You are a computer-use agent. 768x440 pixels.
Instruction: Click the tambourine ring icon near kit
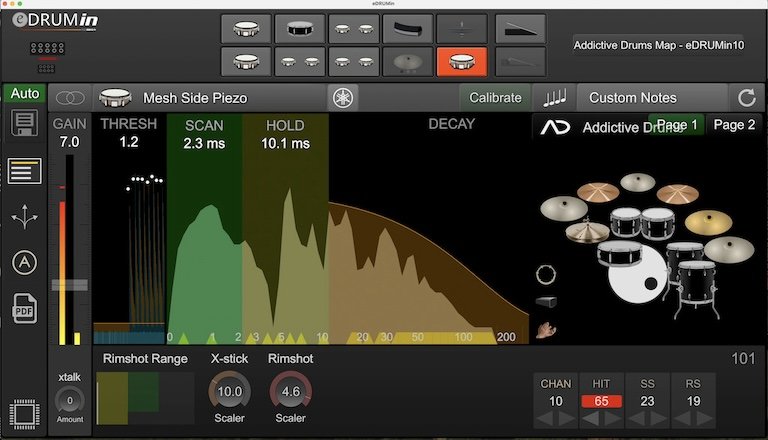pos(546,275)
